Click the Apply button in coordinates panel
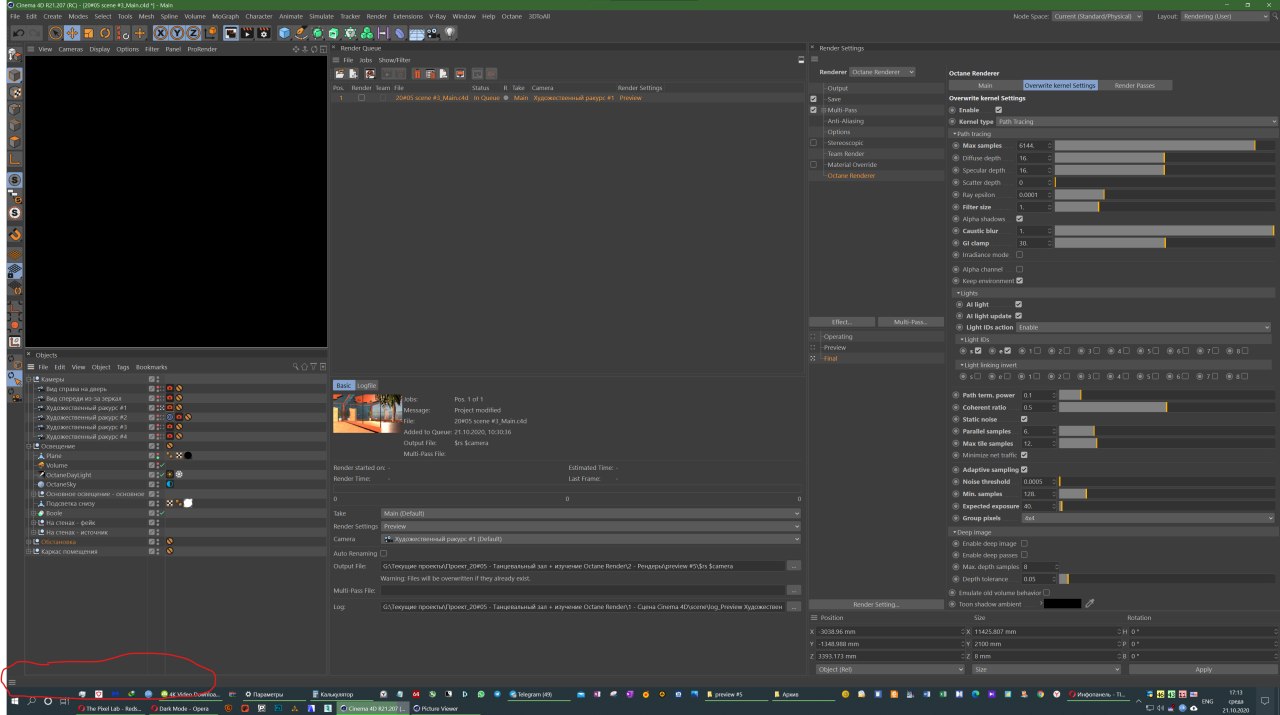Viewport: 1280px width, 715px height. [1203, 669]
